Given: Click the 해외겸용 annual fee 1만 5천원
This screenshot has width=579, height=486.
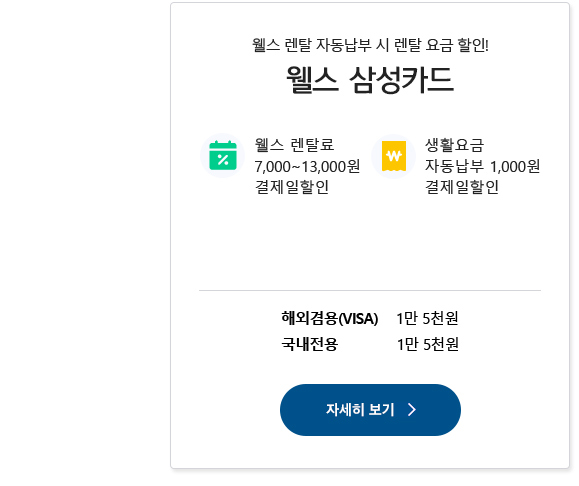Looking at the screenshot, I should (427, 318).
